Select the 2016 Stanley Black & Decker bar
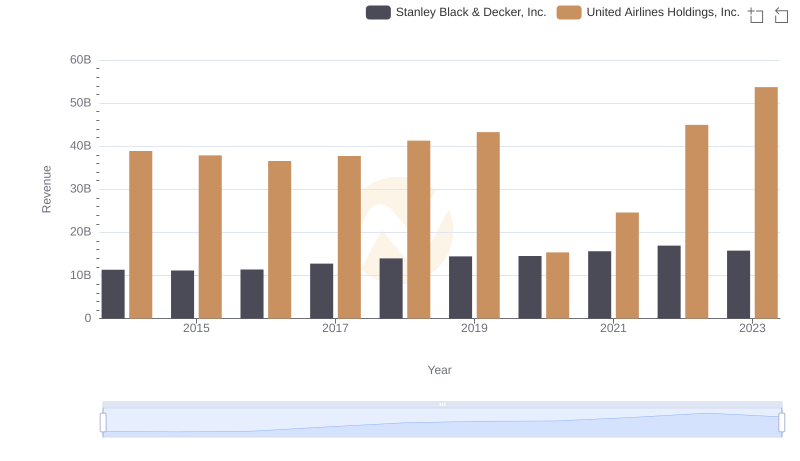The image size is (800, 461). [252, 294]
